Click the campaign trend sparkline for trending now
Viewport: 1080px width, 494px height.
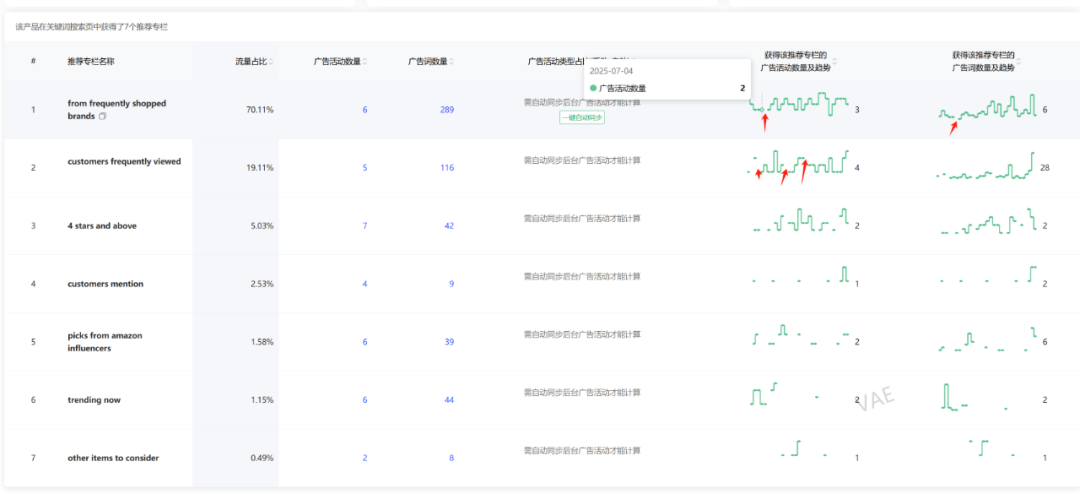coord(790,396)
